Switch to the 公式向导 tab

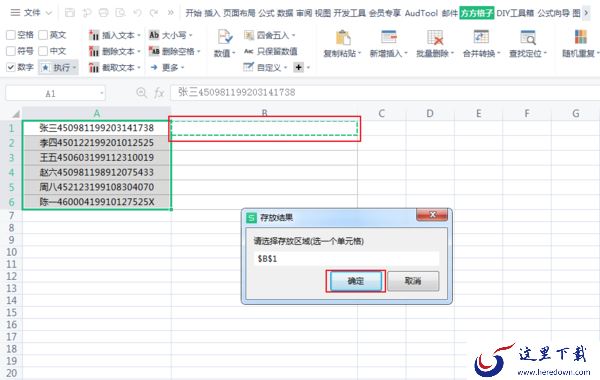click(x=553, y=13)
